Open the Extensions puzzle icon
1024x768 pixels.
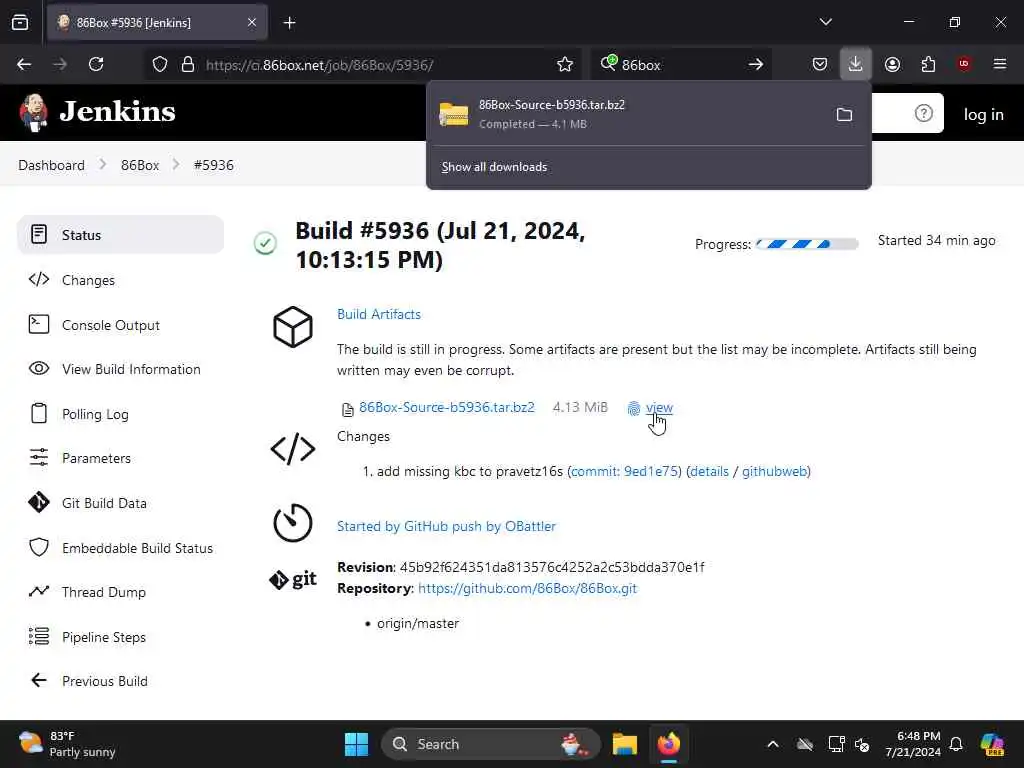click(x=928, y=64)
